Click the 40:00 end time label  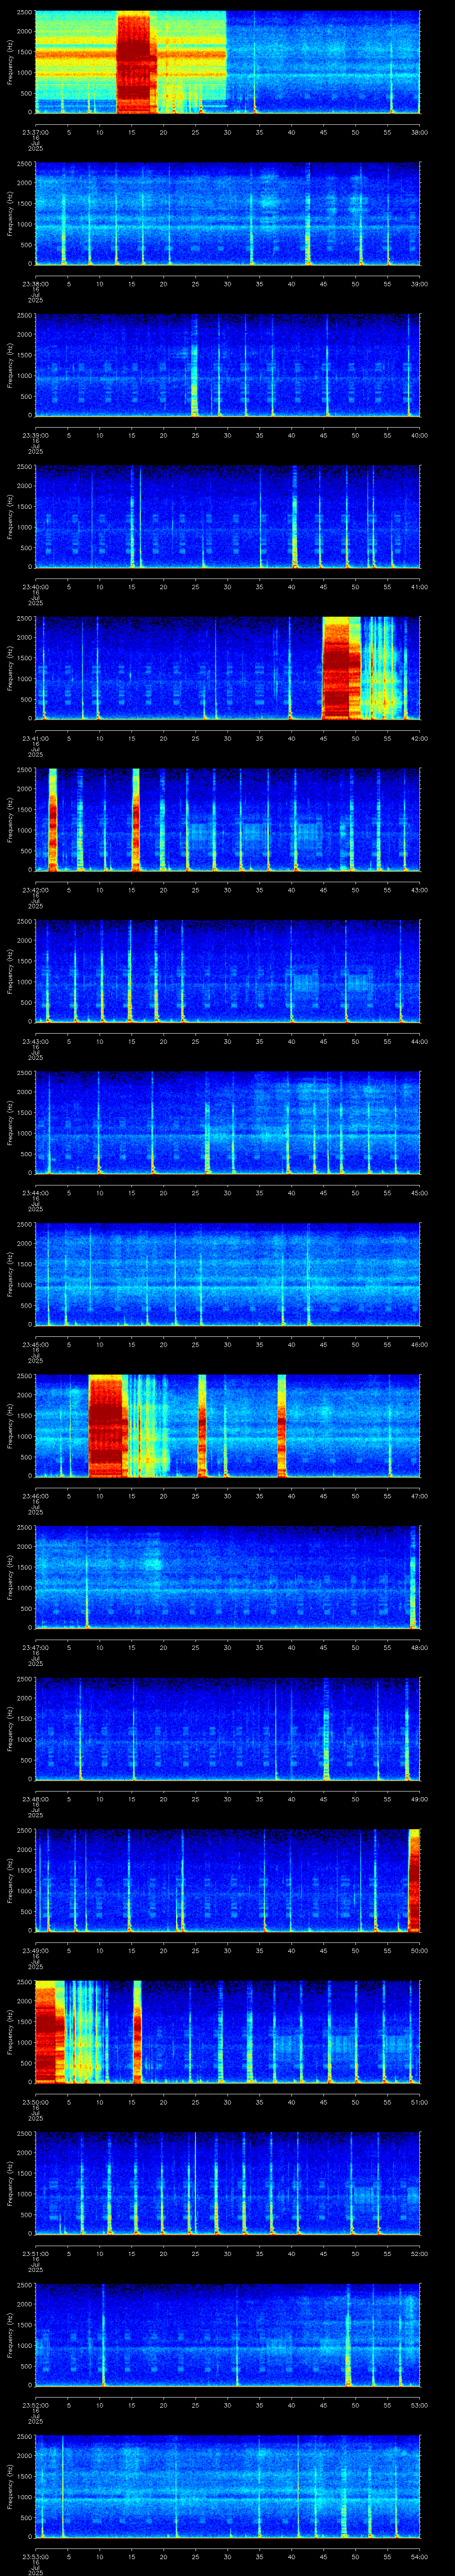point(420,435)
